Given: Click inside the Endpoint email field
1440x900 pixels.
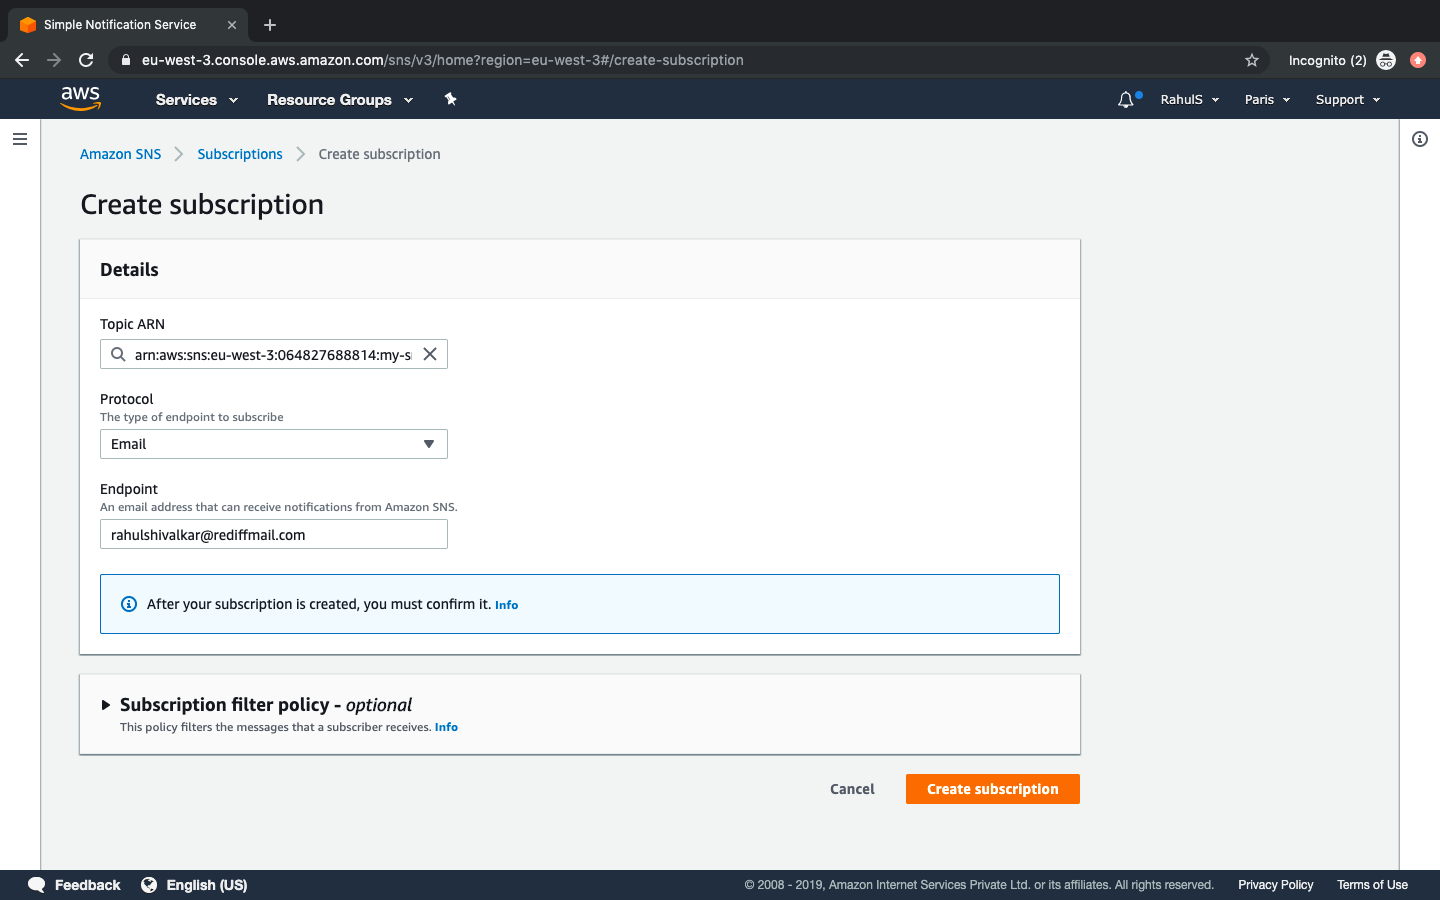Looking at the screenshot, I should click(273, 534).
